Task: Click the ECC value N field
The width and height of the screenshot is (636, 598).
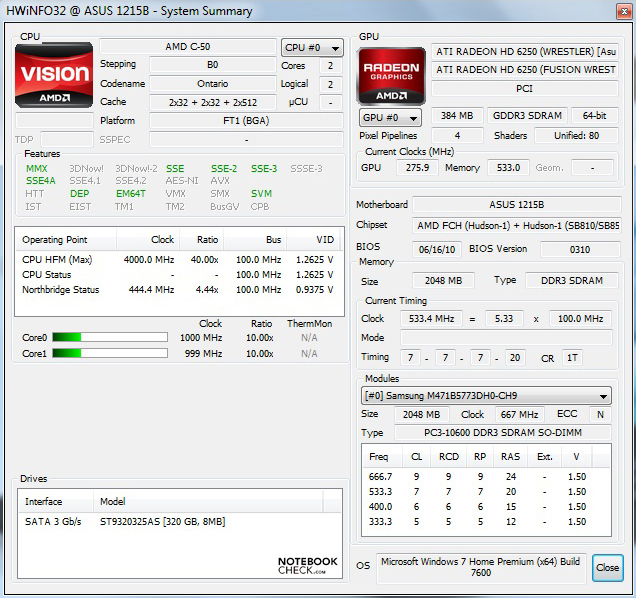Action: (601, 415)
